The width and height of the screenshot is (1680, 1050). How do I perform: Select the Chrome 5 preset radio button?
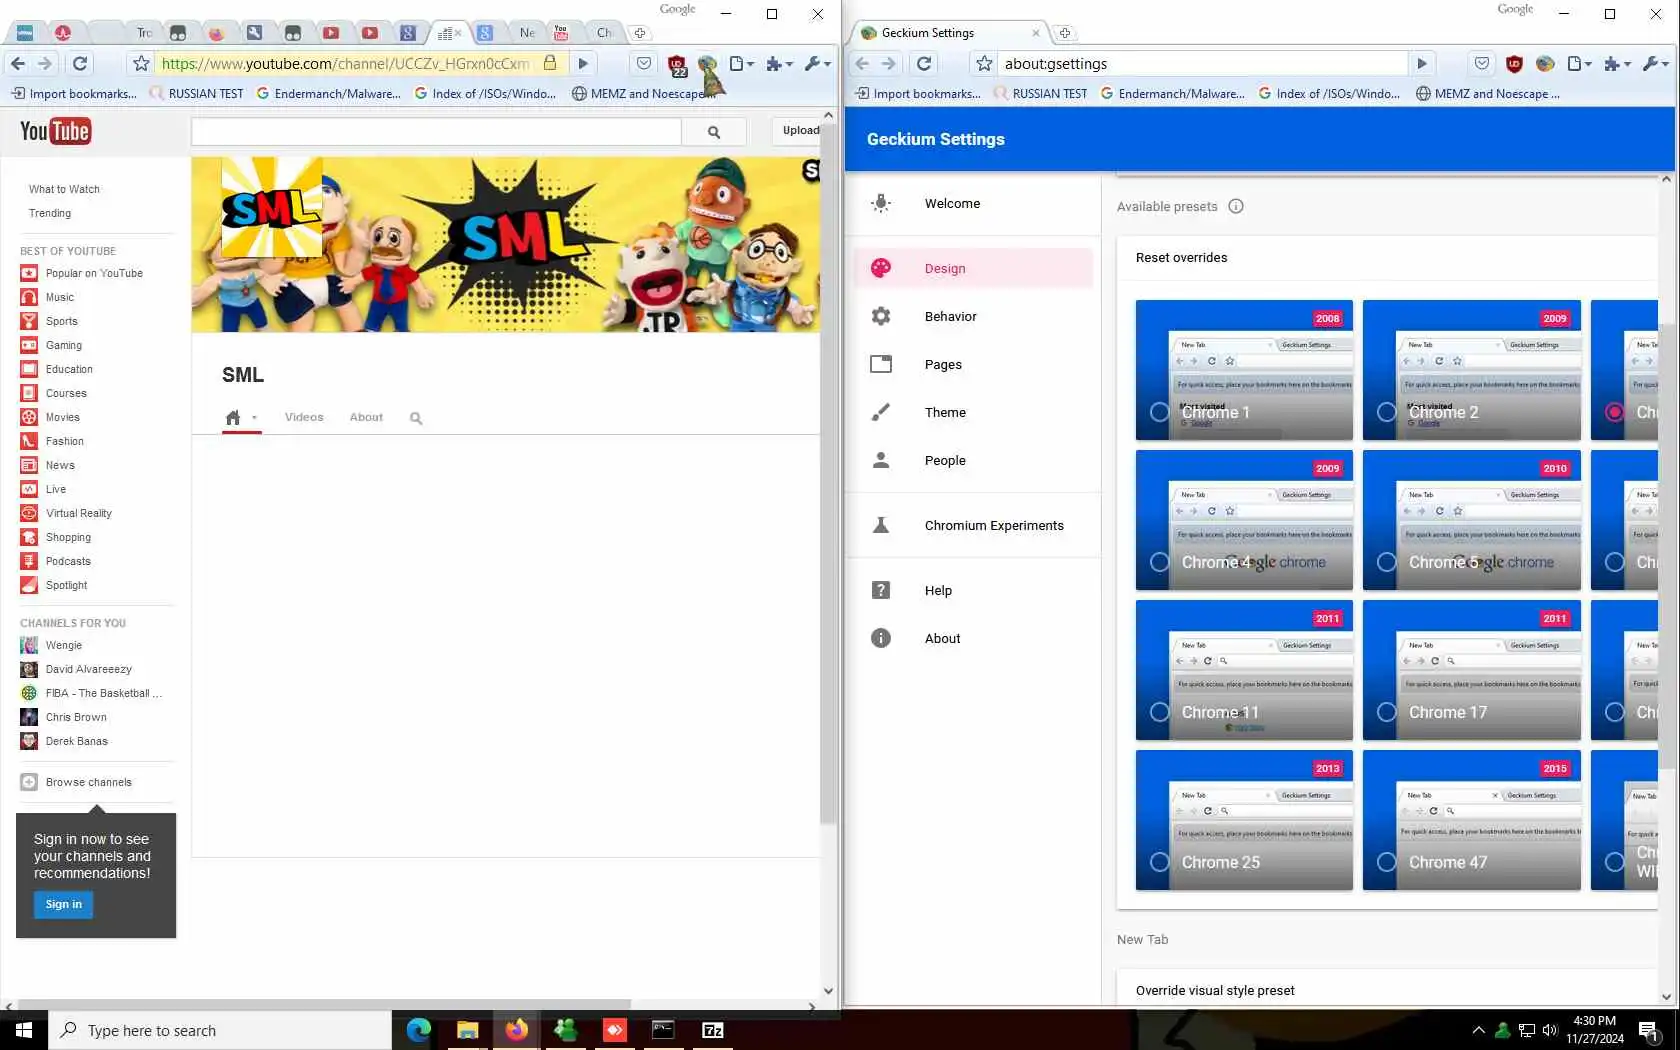[x=1386, y=562]
